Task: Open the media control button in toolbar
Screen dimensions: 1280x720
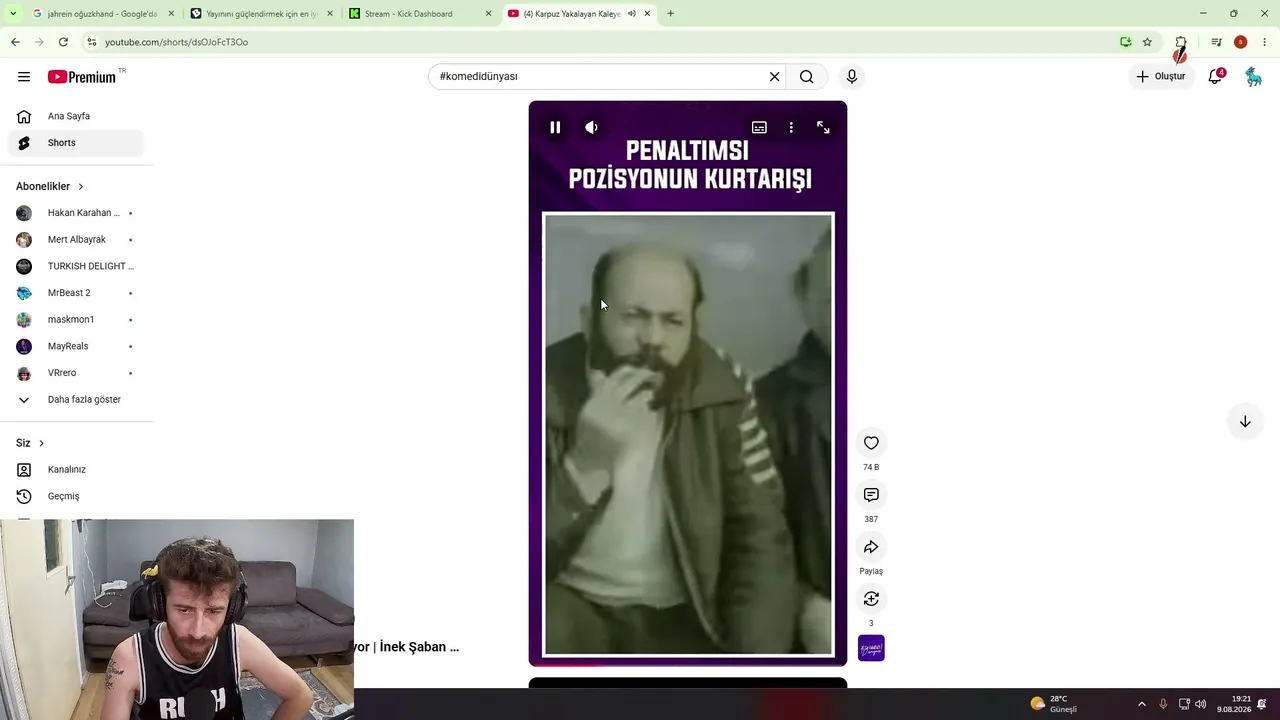Action: 1216,42
